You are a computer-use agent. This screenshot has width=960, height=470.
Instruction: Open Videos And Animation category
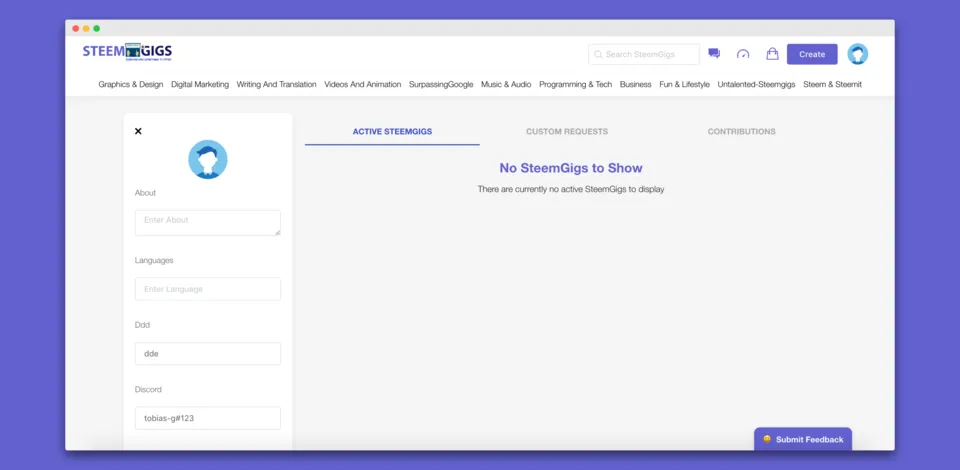(x=362, y=84)
